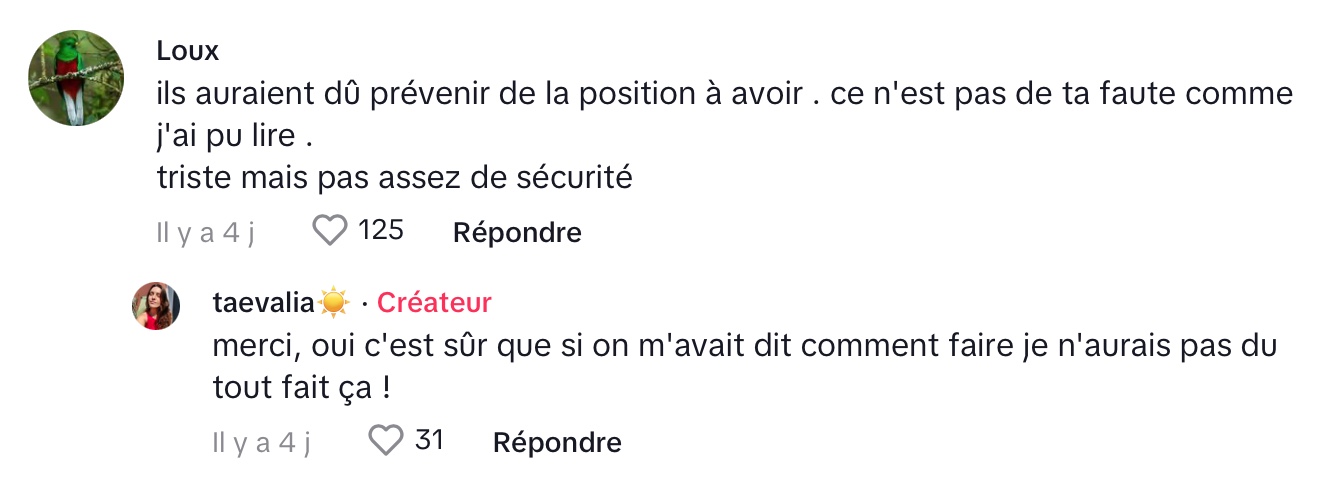Click the line starting 'ils auraient dû prévenir'
The height and width of the screenshot is (488, 1332).
tap(725, 94)
